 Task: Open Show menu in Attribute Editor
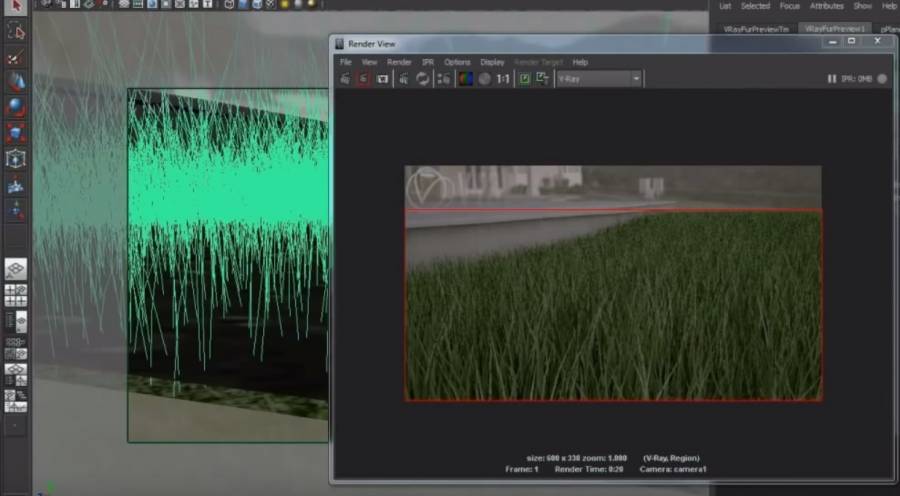pos(862,6)
